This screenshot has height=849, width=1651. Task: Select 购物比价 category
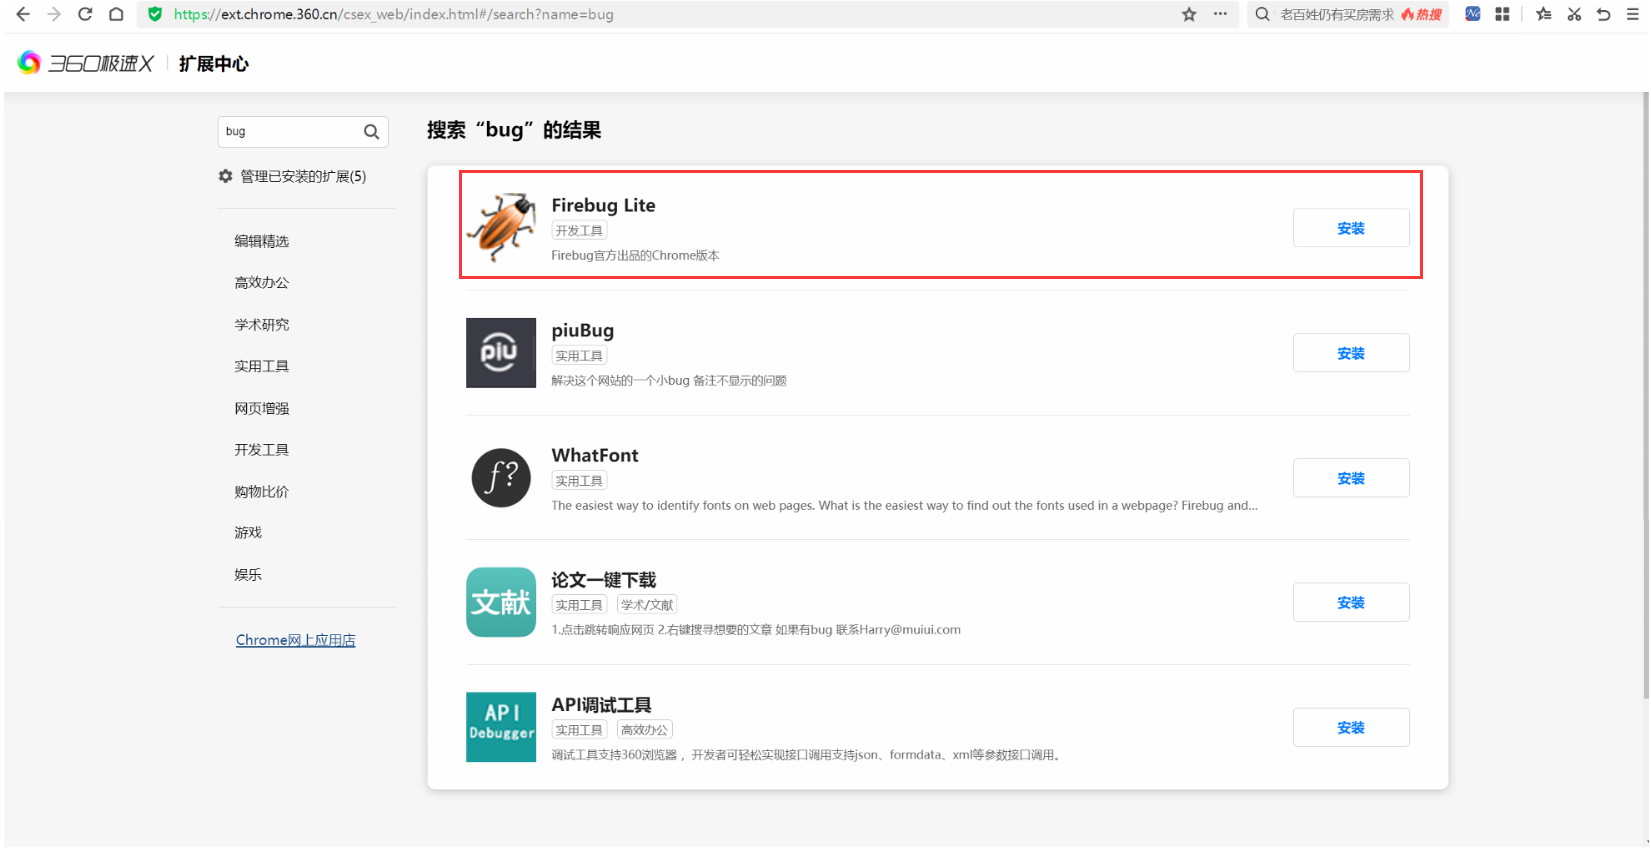262,491
